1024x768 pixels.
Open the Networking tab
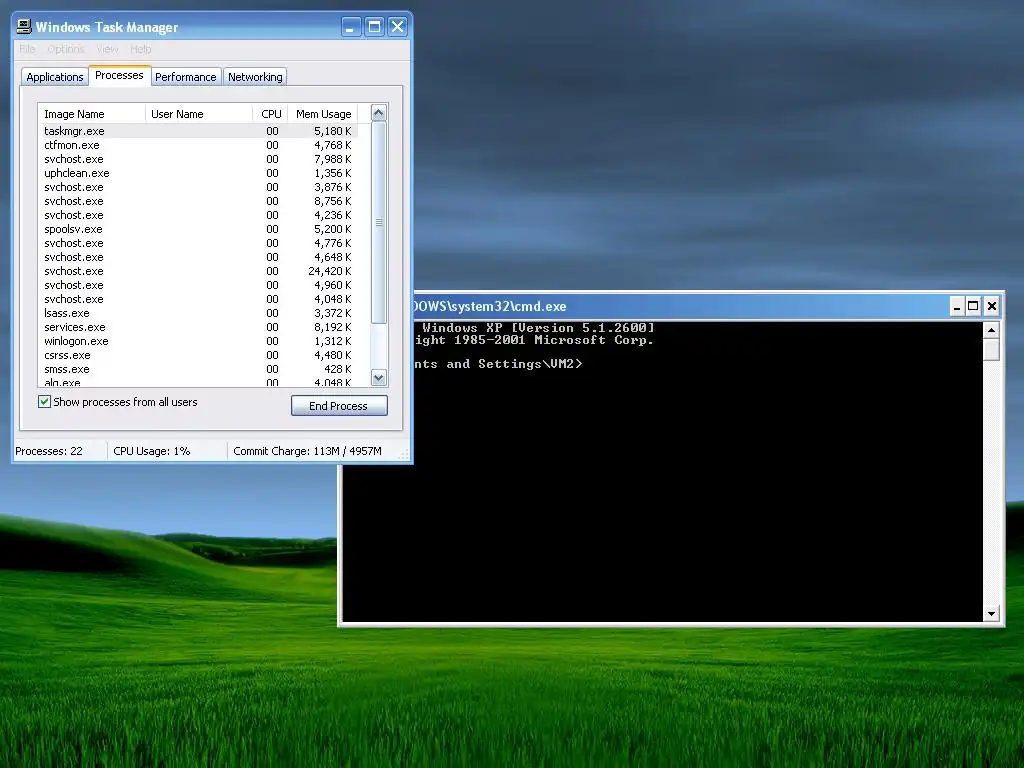pos(255,77)
